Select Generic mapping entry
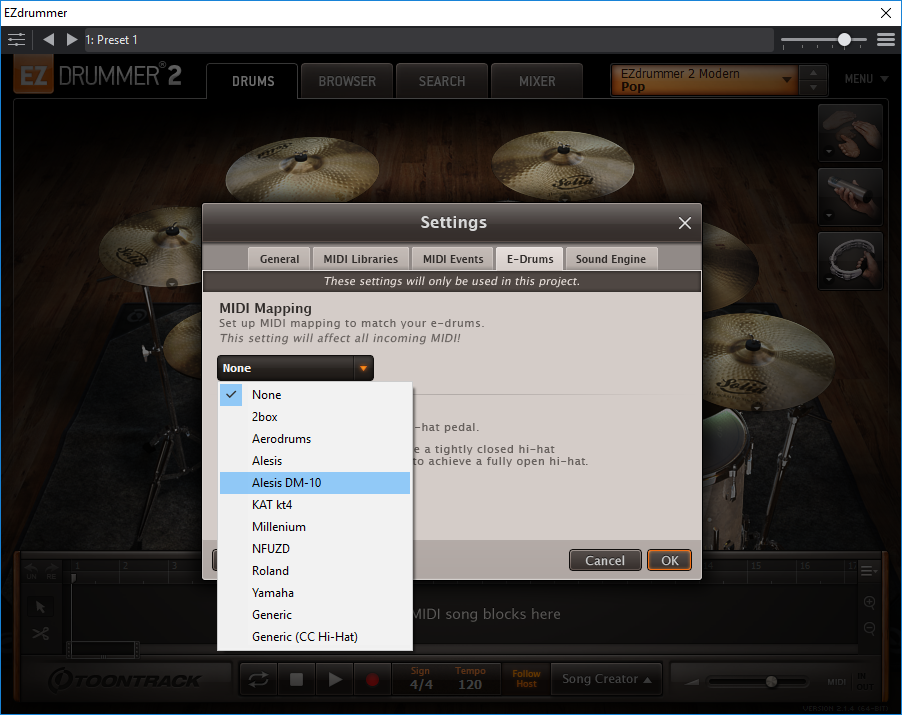 click(315, 614)
